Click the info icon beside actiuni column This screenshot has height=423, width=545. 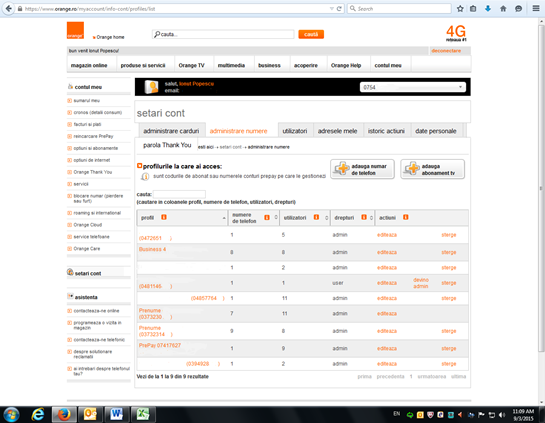[x=406, y=217]
